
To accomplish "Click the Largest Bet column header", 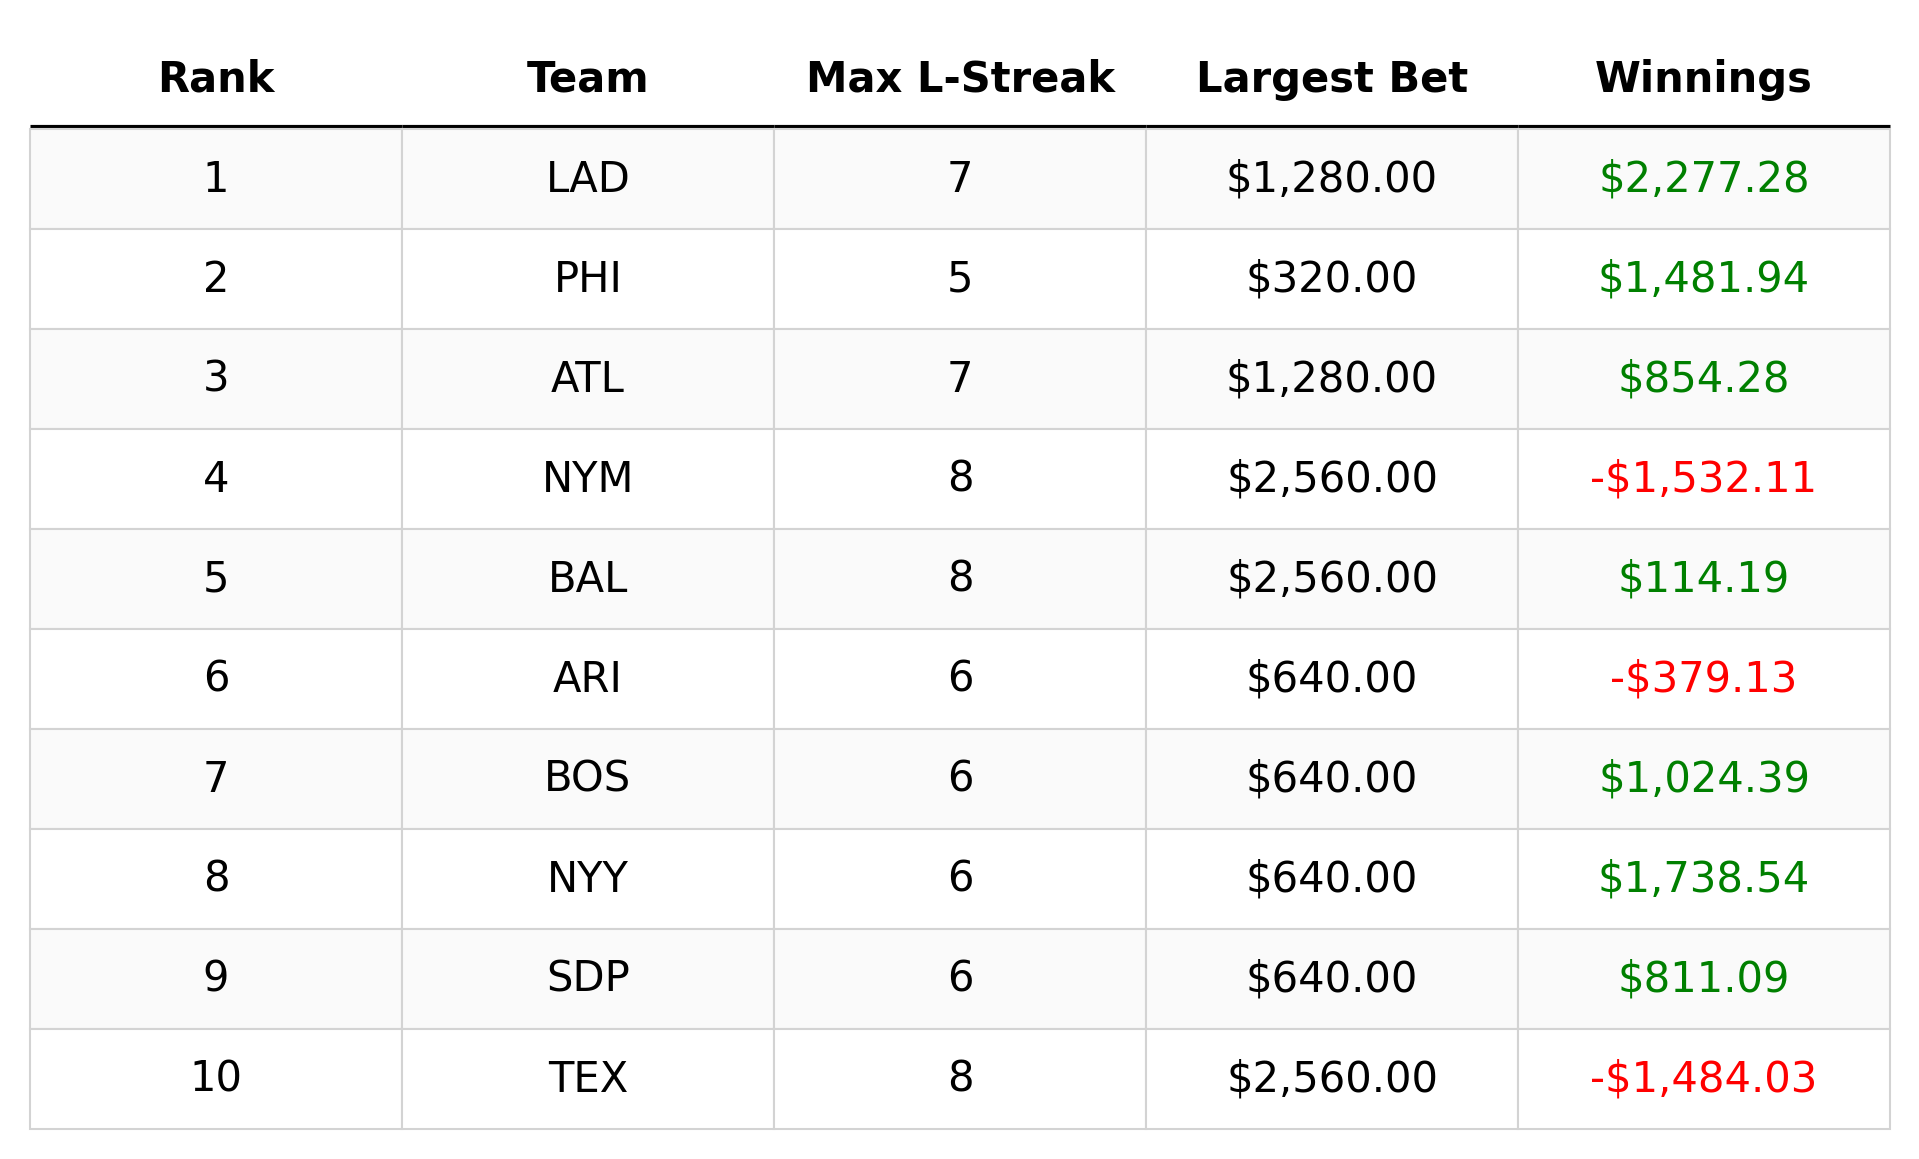I will (1331, 79).
